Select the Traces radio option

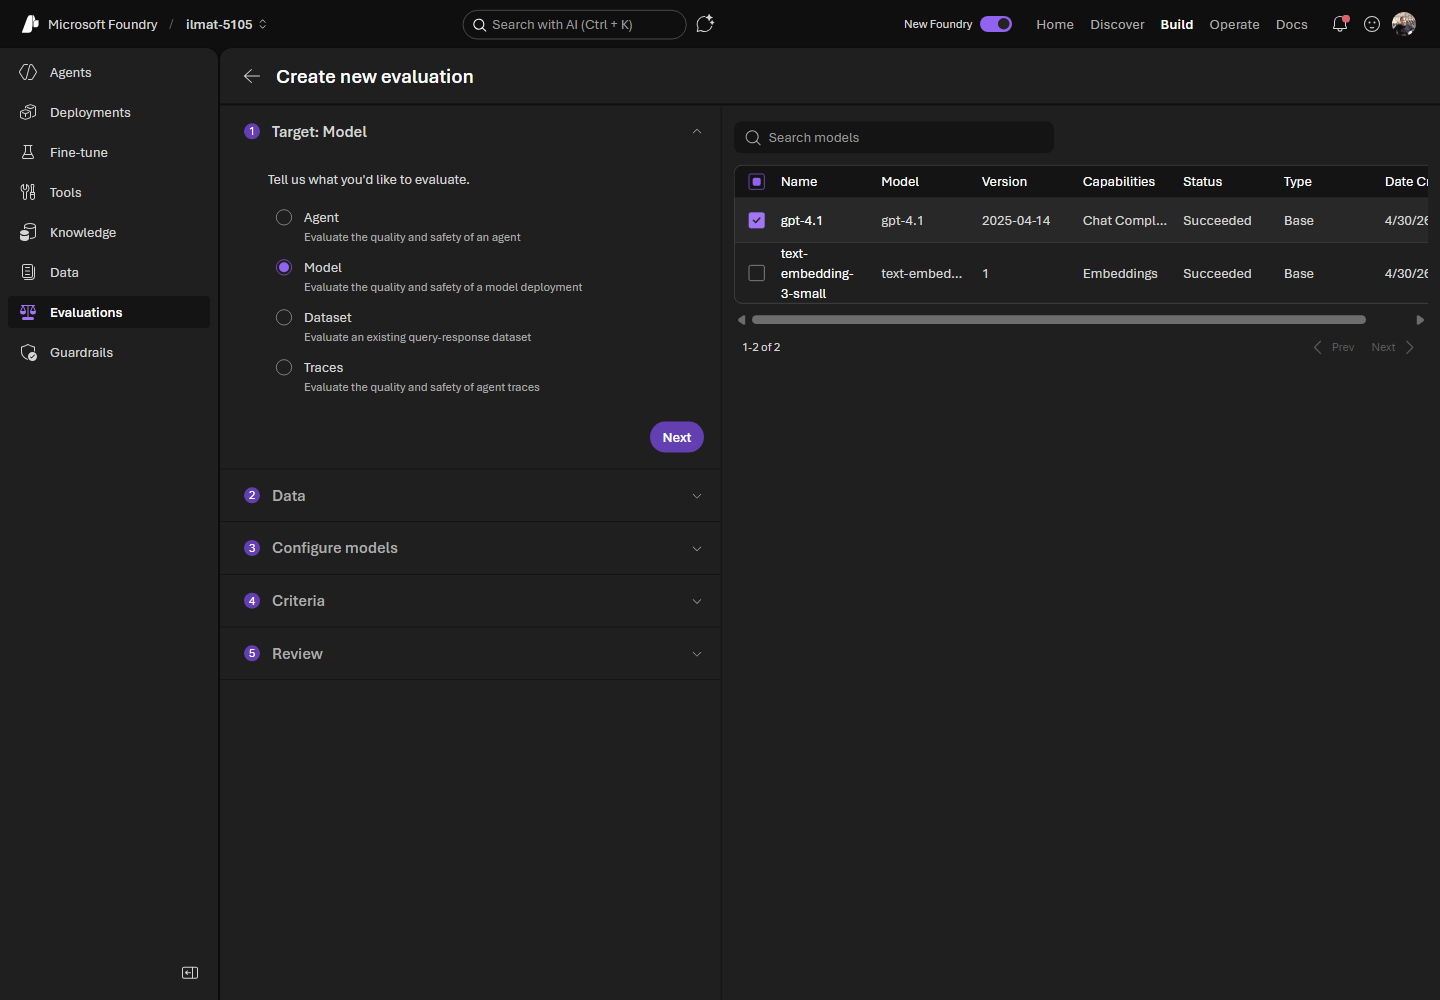284,367
